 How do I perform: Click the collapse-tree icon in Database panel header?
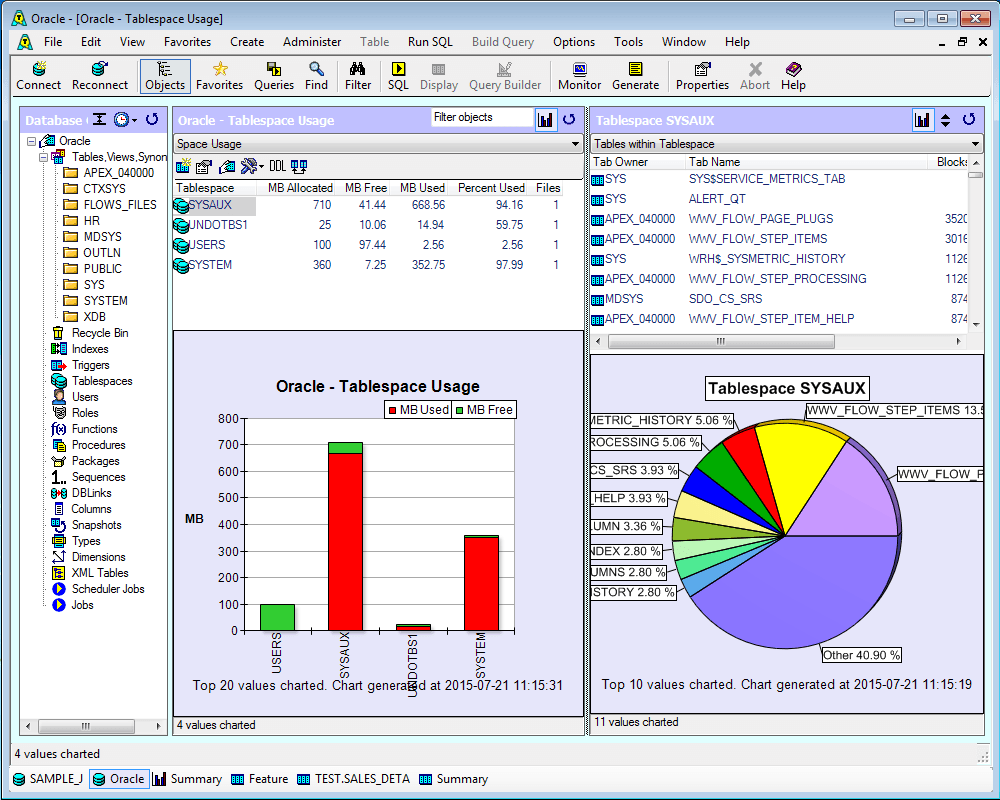[99, 119]
